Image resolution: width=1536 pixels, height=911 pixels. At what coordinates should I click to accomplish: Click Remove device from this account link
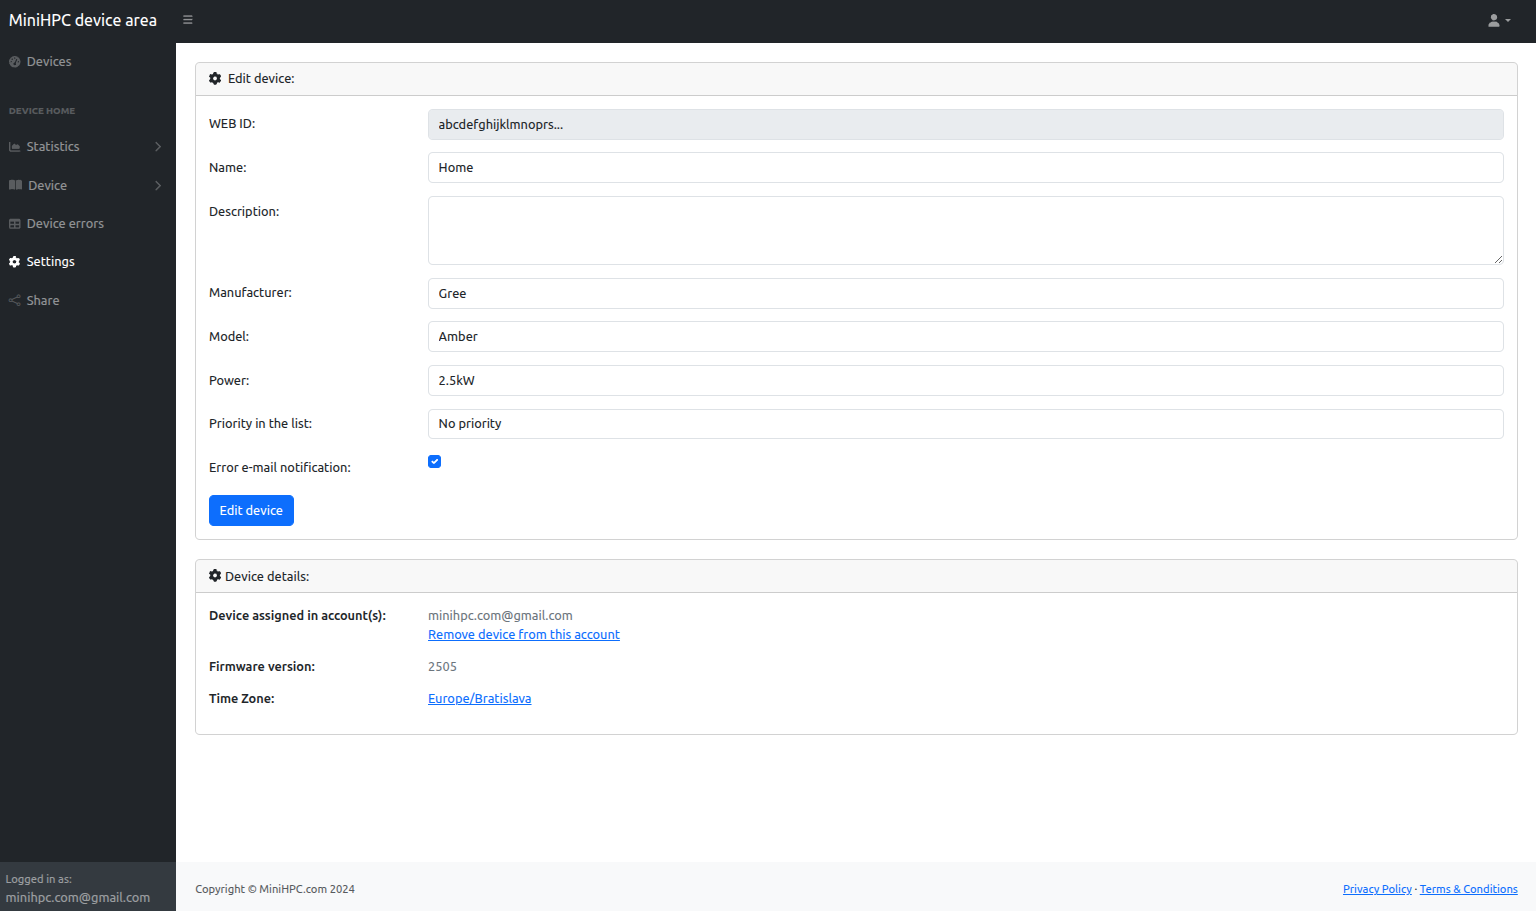pyautogui.click(x=524, y=635)
